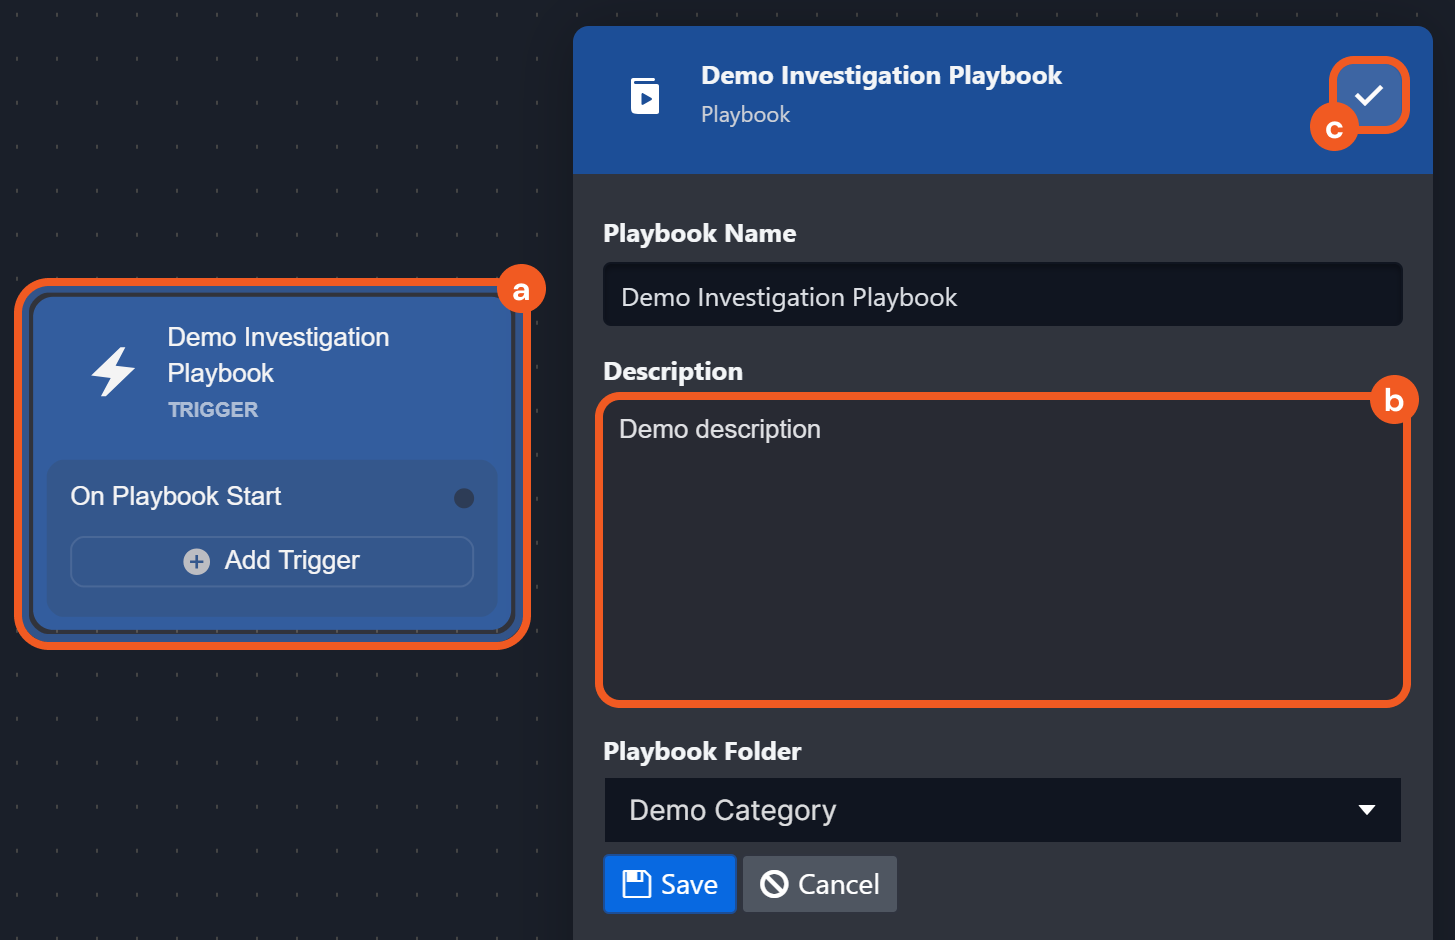Click the orange 'c' annotation badge
Viewport: 1455px width, 940px height.
point(1333,128)
